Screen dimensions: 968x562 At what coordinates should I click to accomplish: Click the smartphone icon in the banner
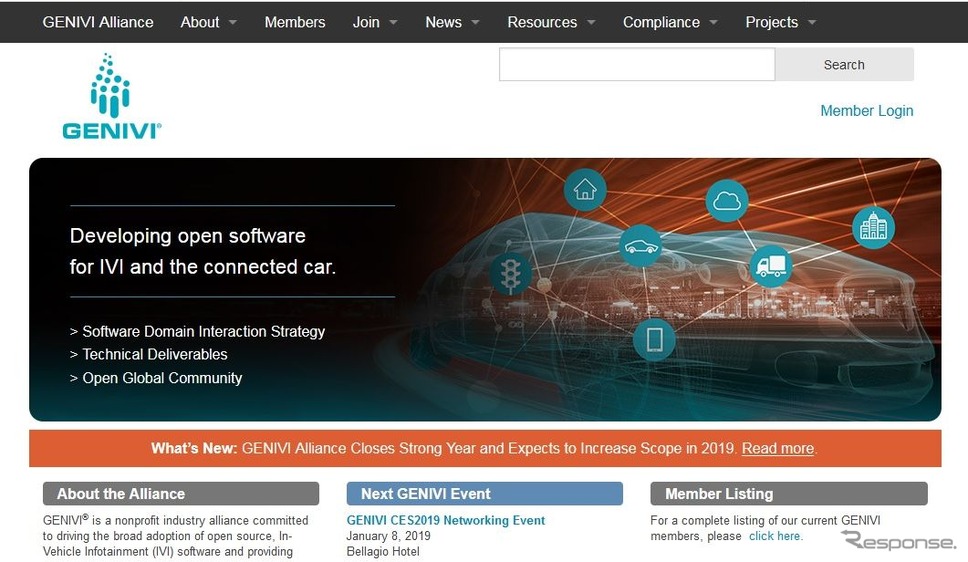click(654, 340)
